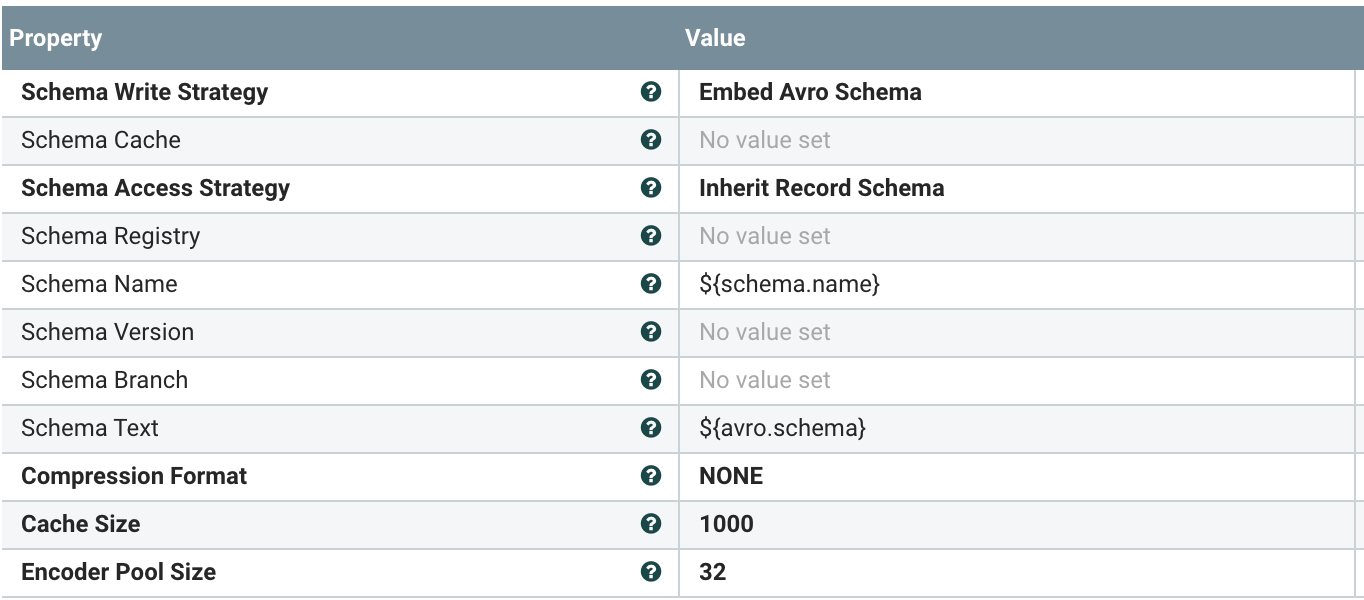
Task: Click Encoder Pool Size help icon
Action: 650,572
